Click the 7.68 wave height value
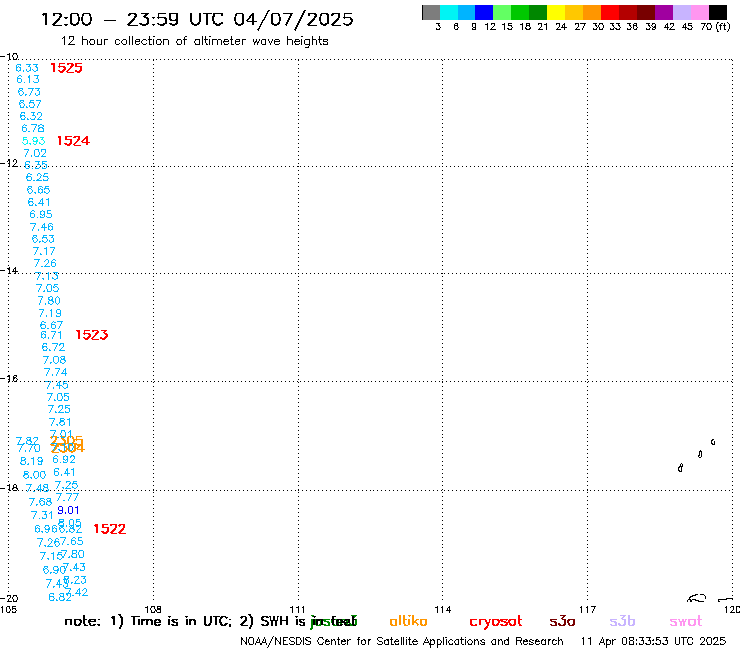The width and height of the screenshot is (740, 650). 40,502
